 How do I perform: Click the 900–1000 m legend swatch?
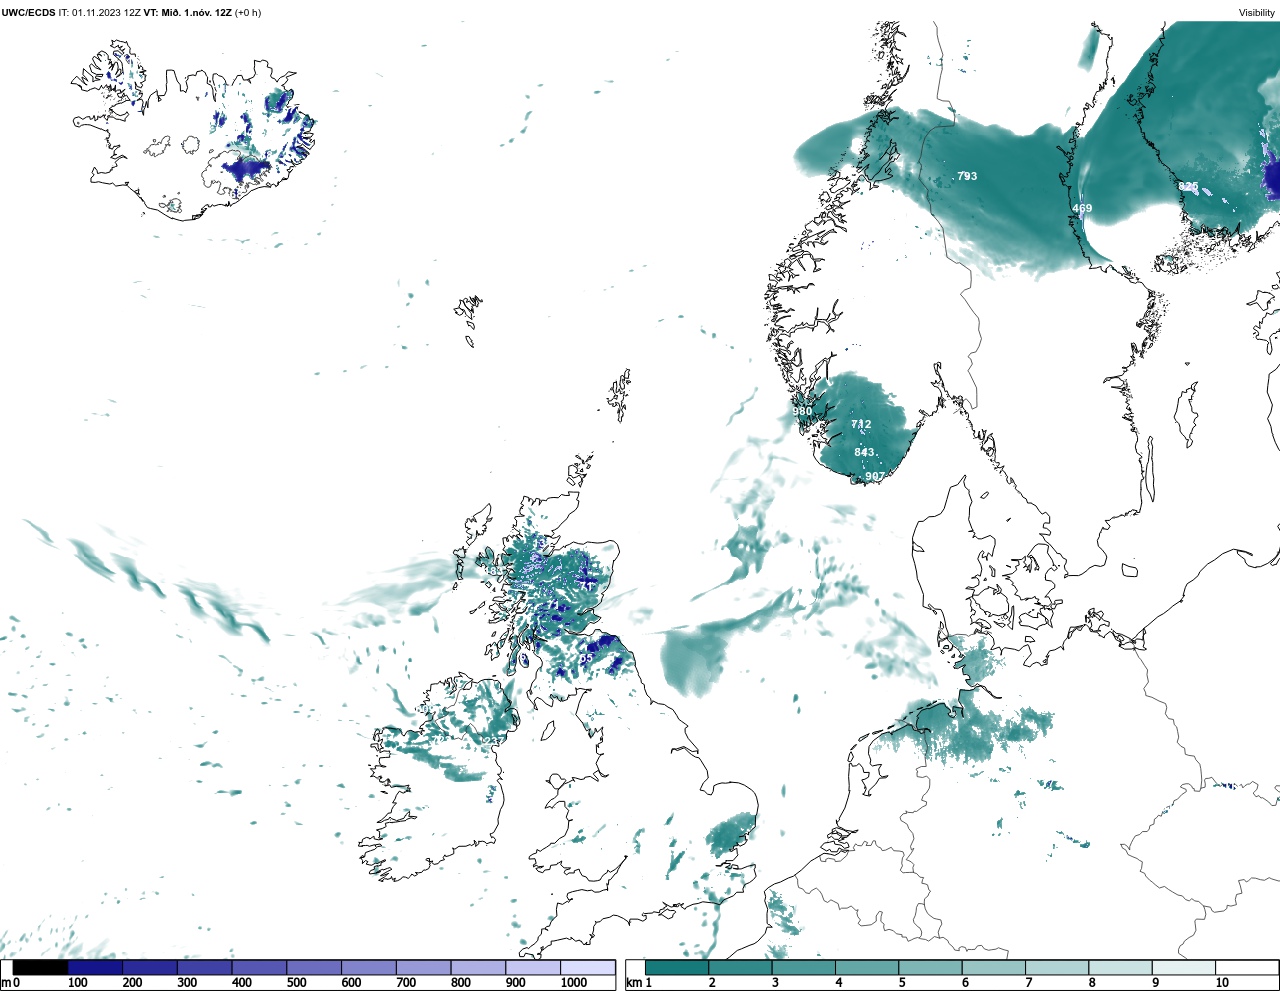532,967
